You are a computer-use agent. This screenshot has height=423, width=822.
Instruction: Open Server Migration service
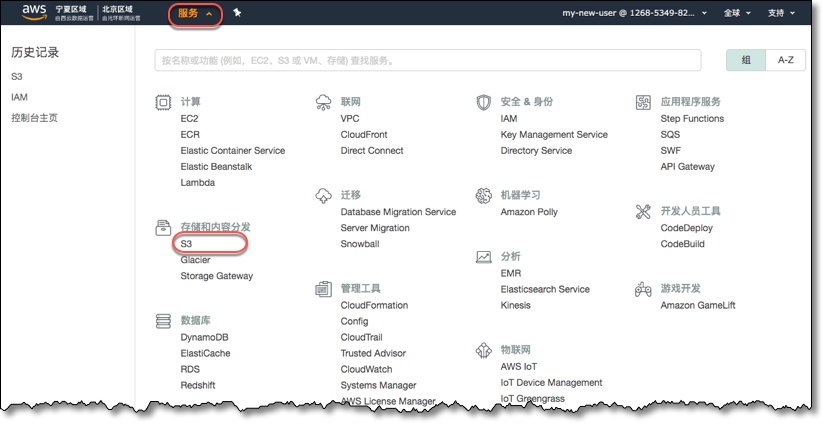click(x=375, y=228)
